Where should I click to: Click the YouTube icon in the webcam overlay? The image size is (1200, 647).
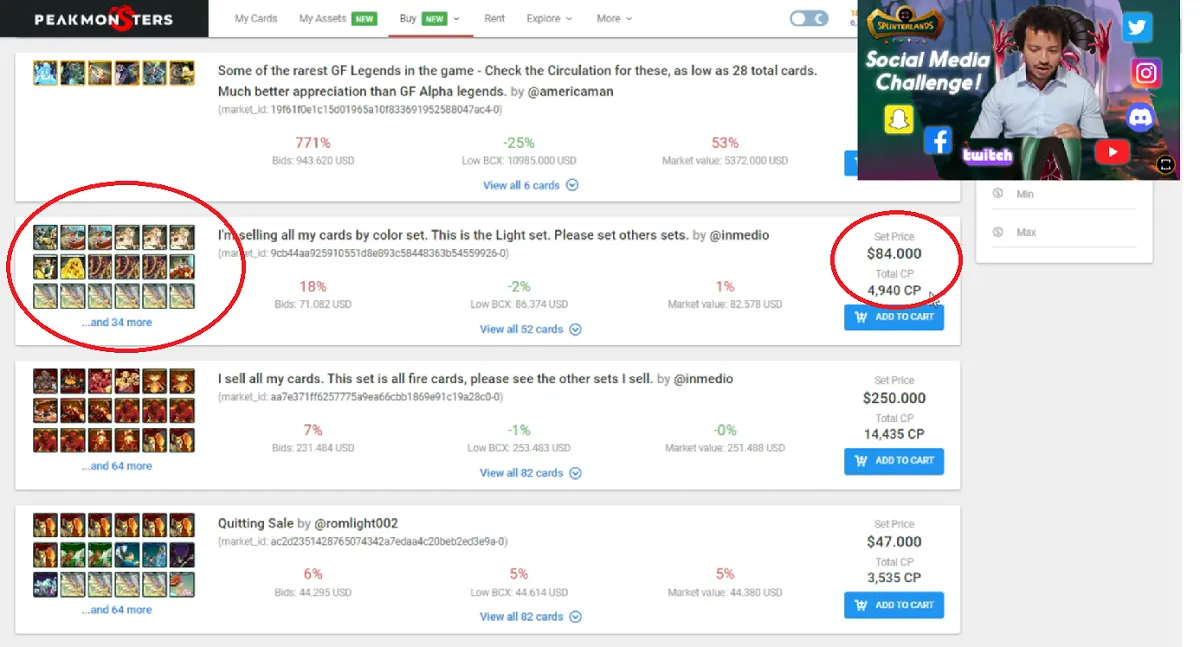[x=1111, y=152]
